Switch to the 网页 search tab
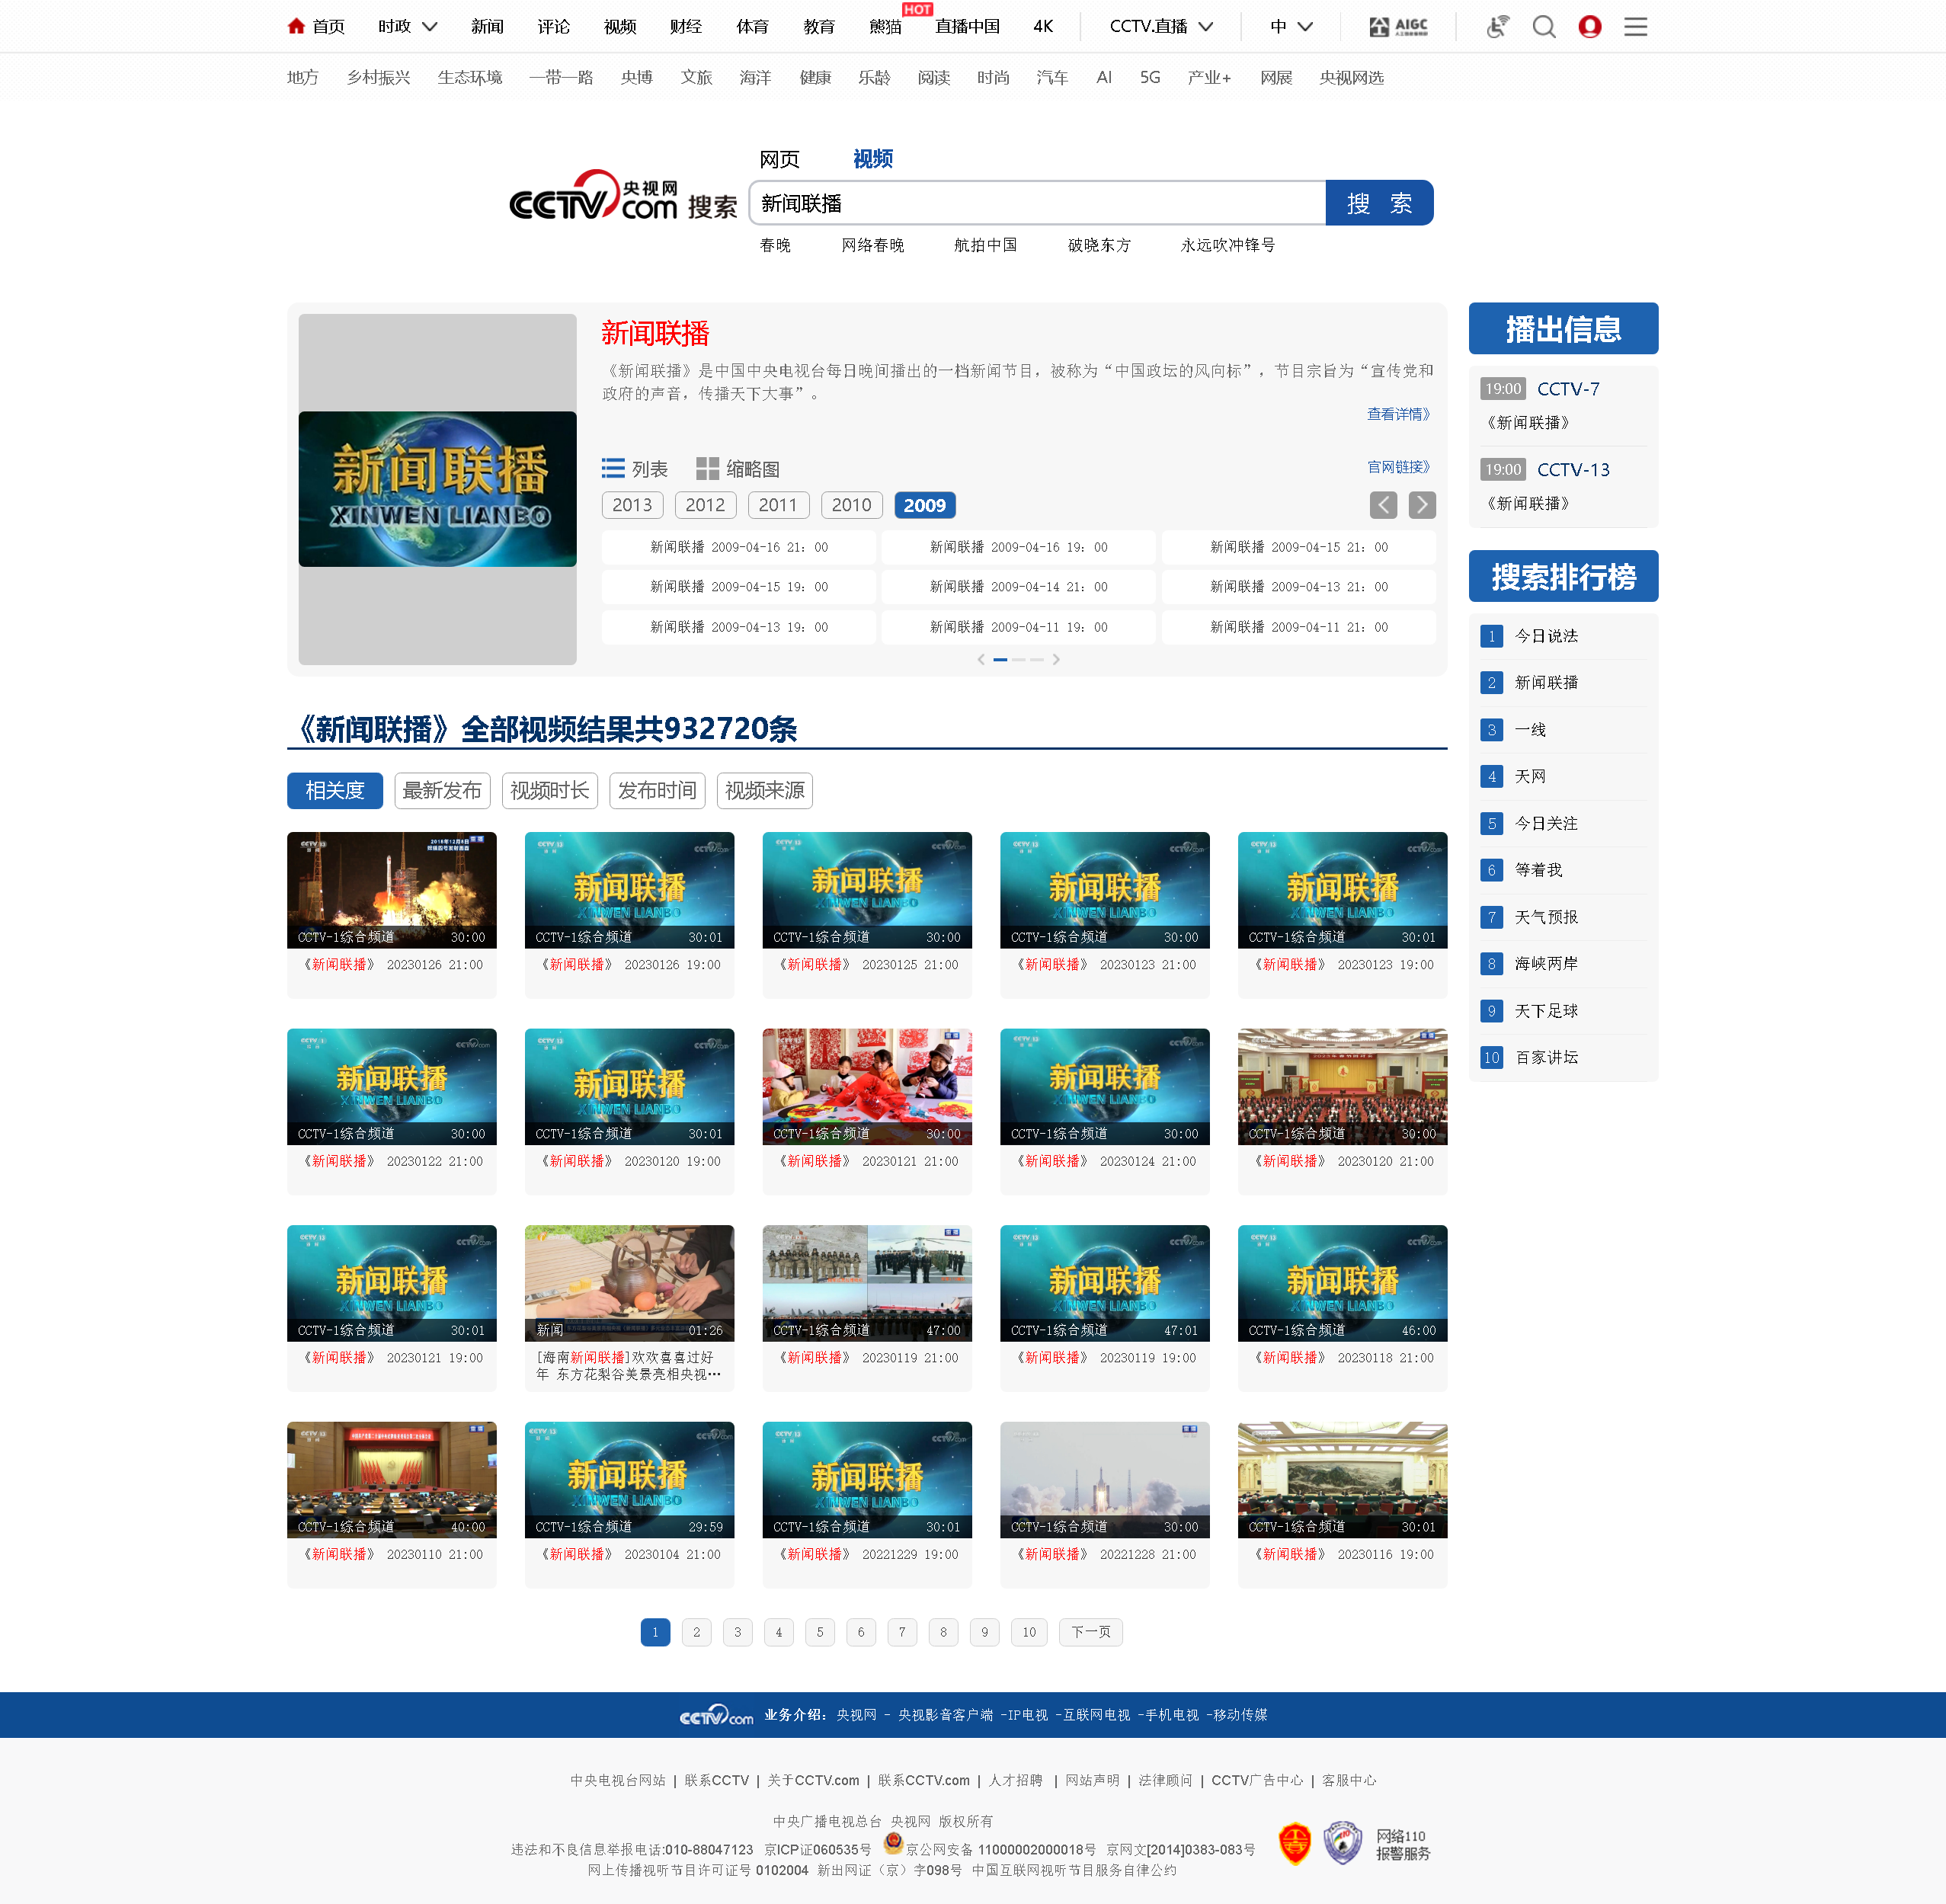1946x1904 pixels. pos(779,159)
